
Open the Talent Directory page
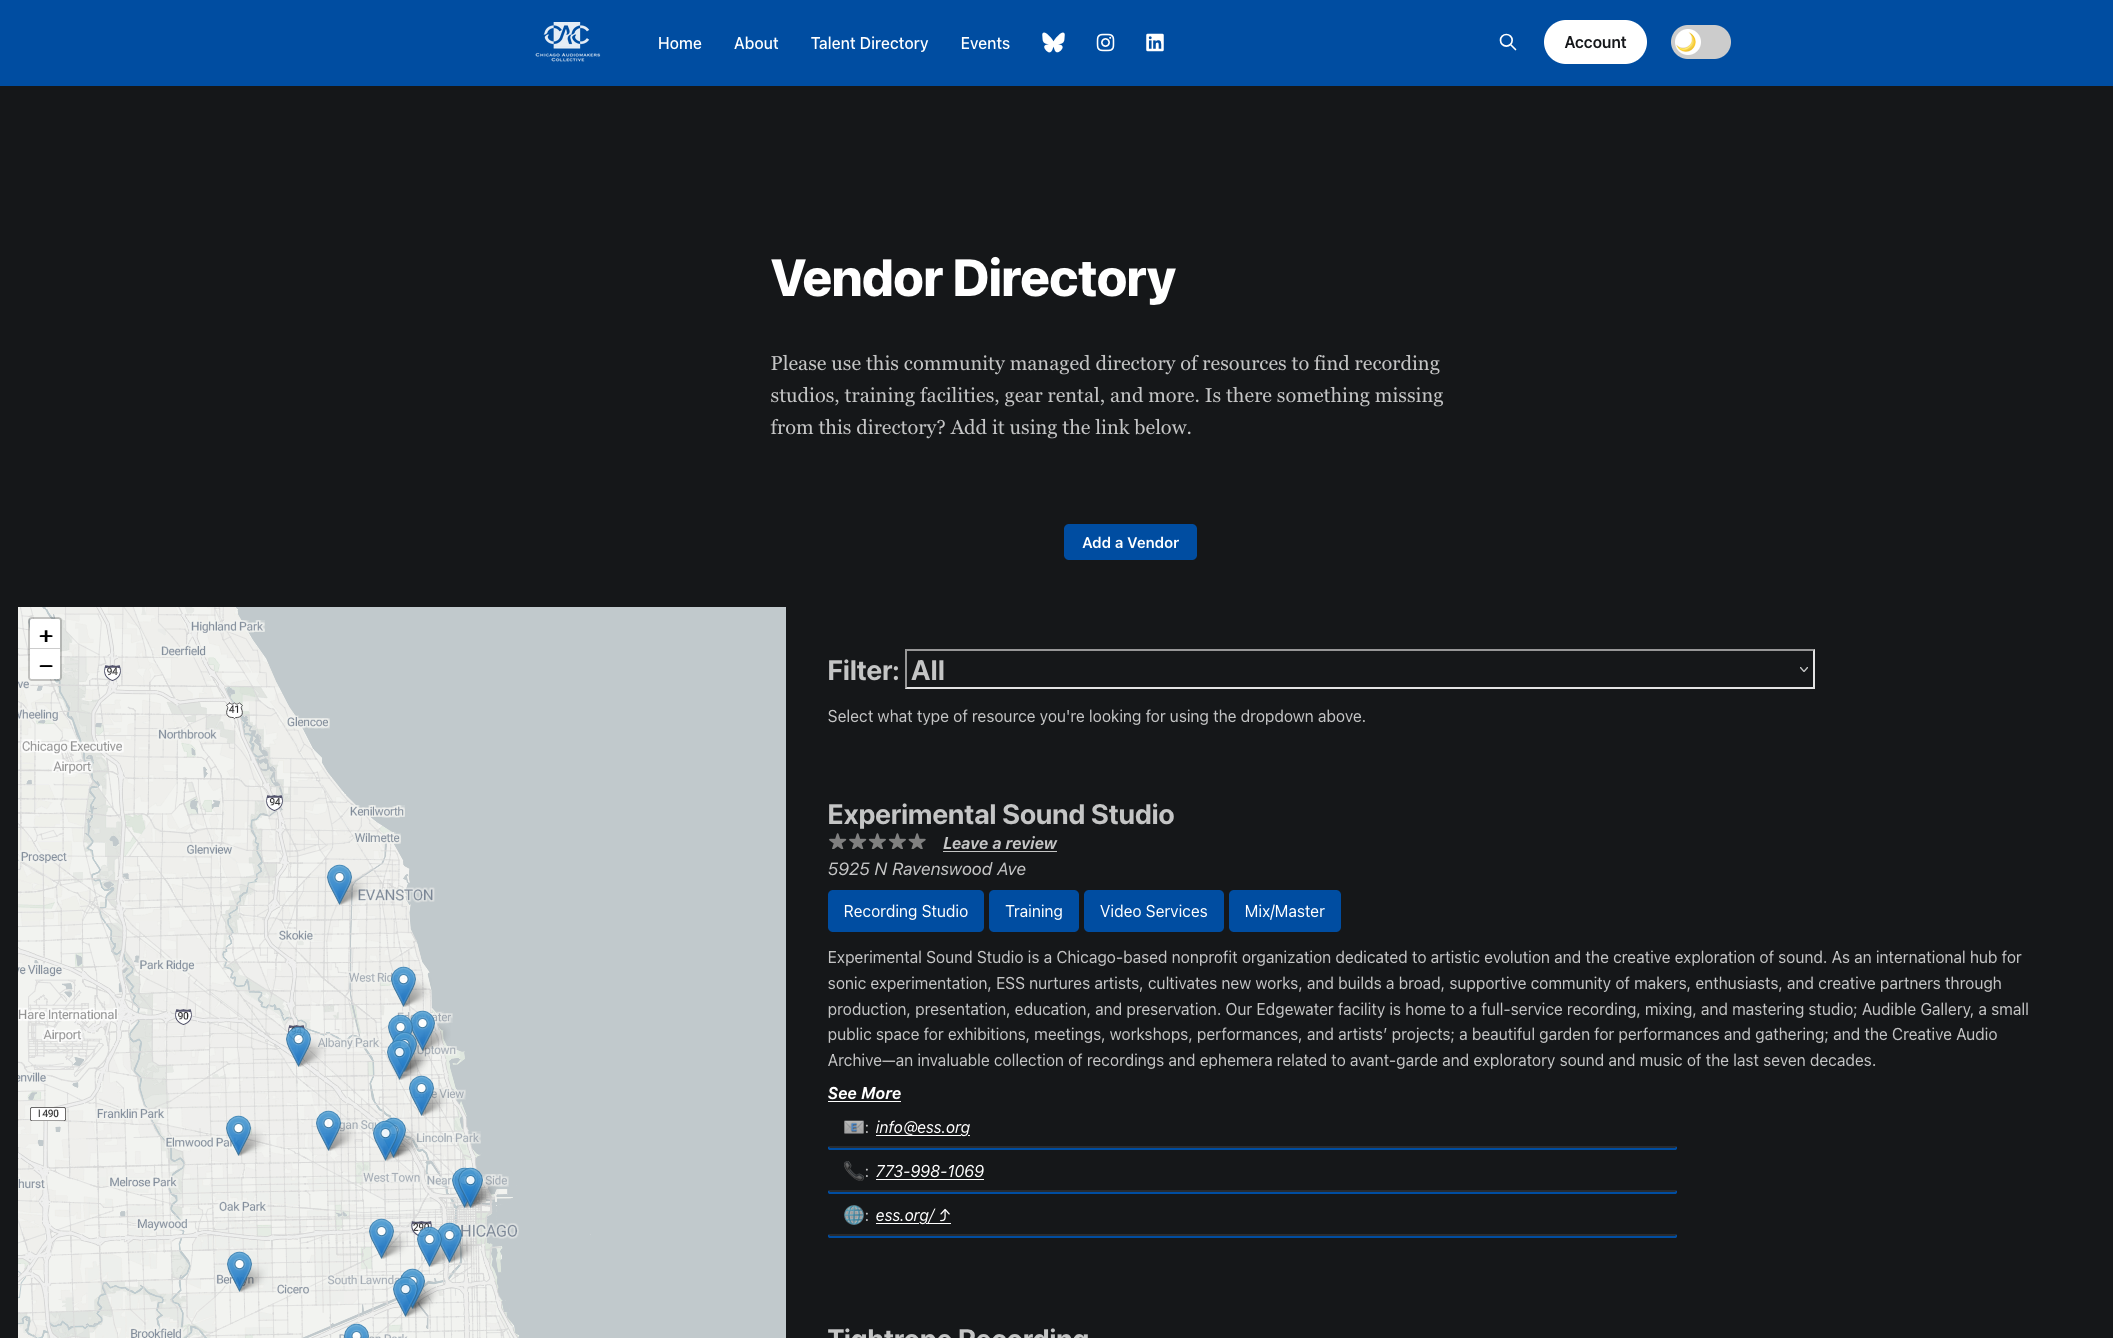(869, 43)
